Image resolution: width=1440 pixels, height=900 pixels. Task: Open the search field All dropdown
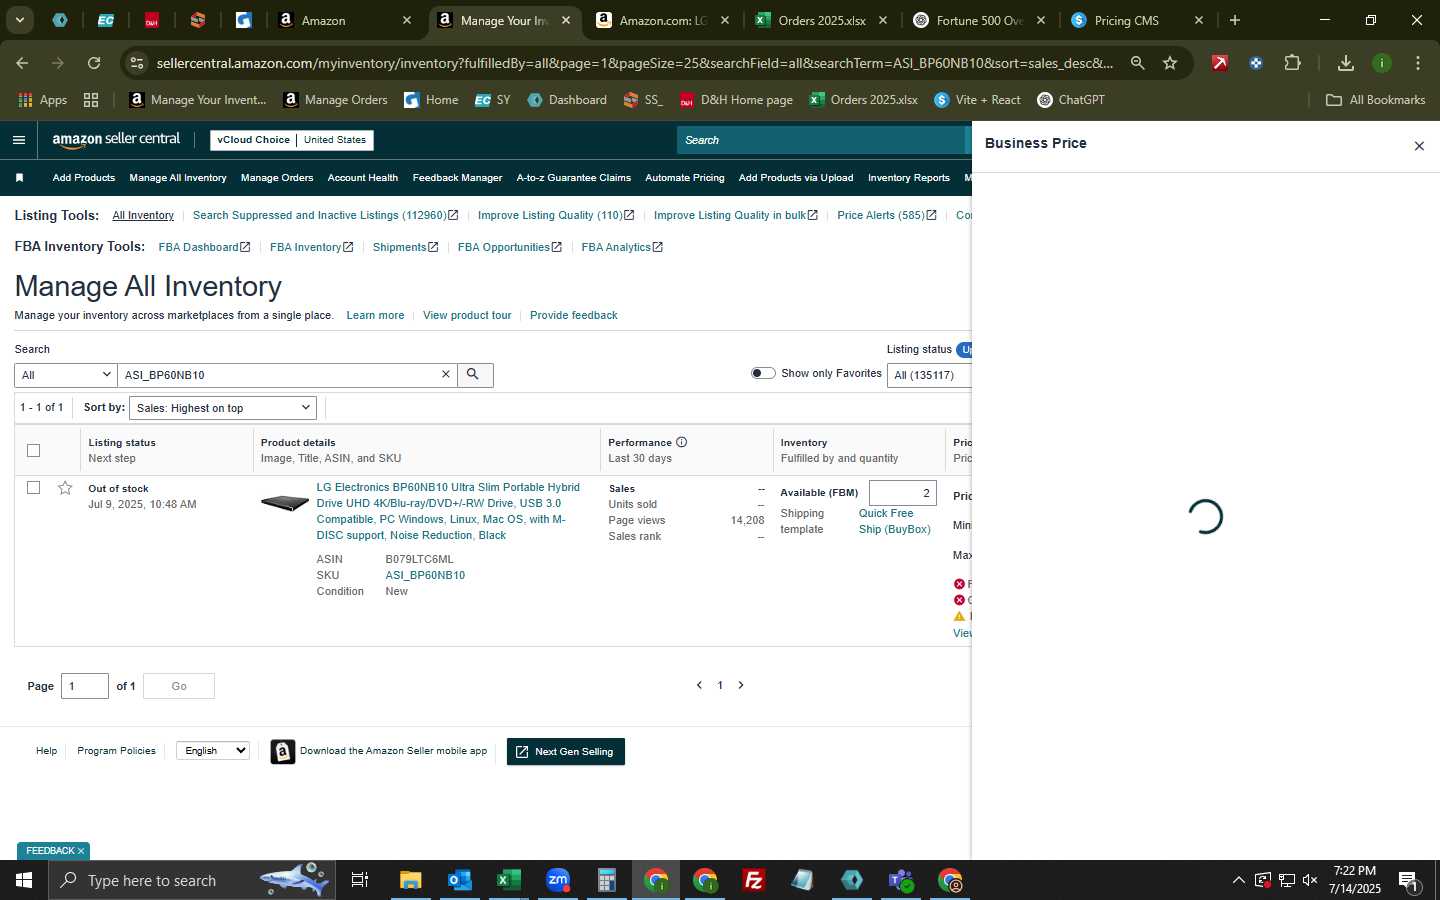[x=66, y=375]
